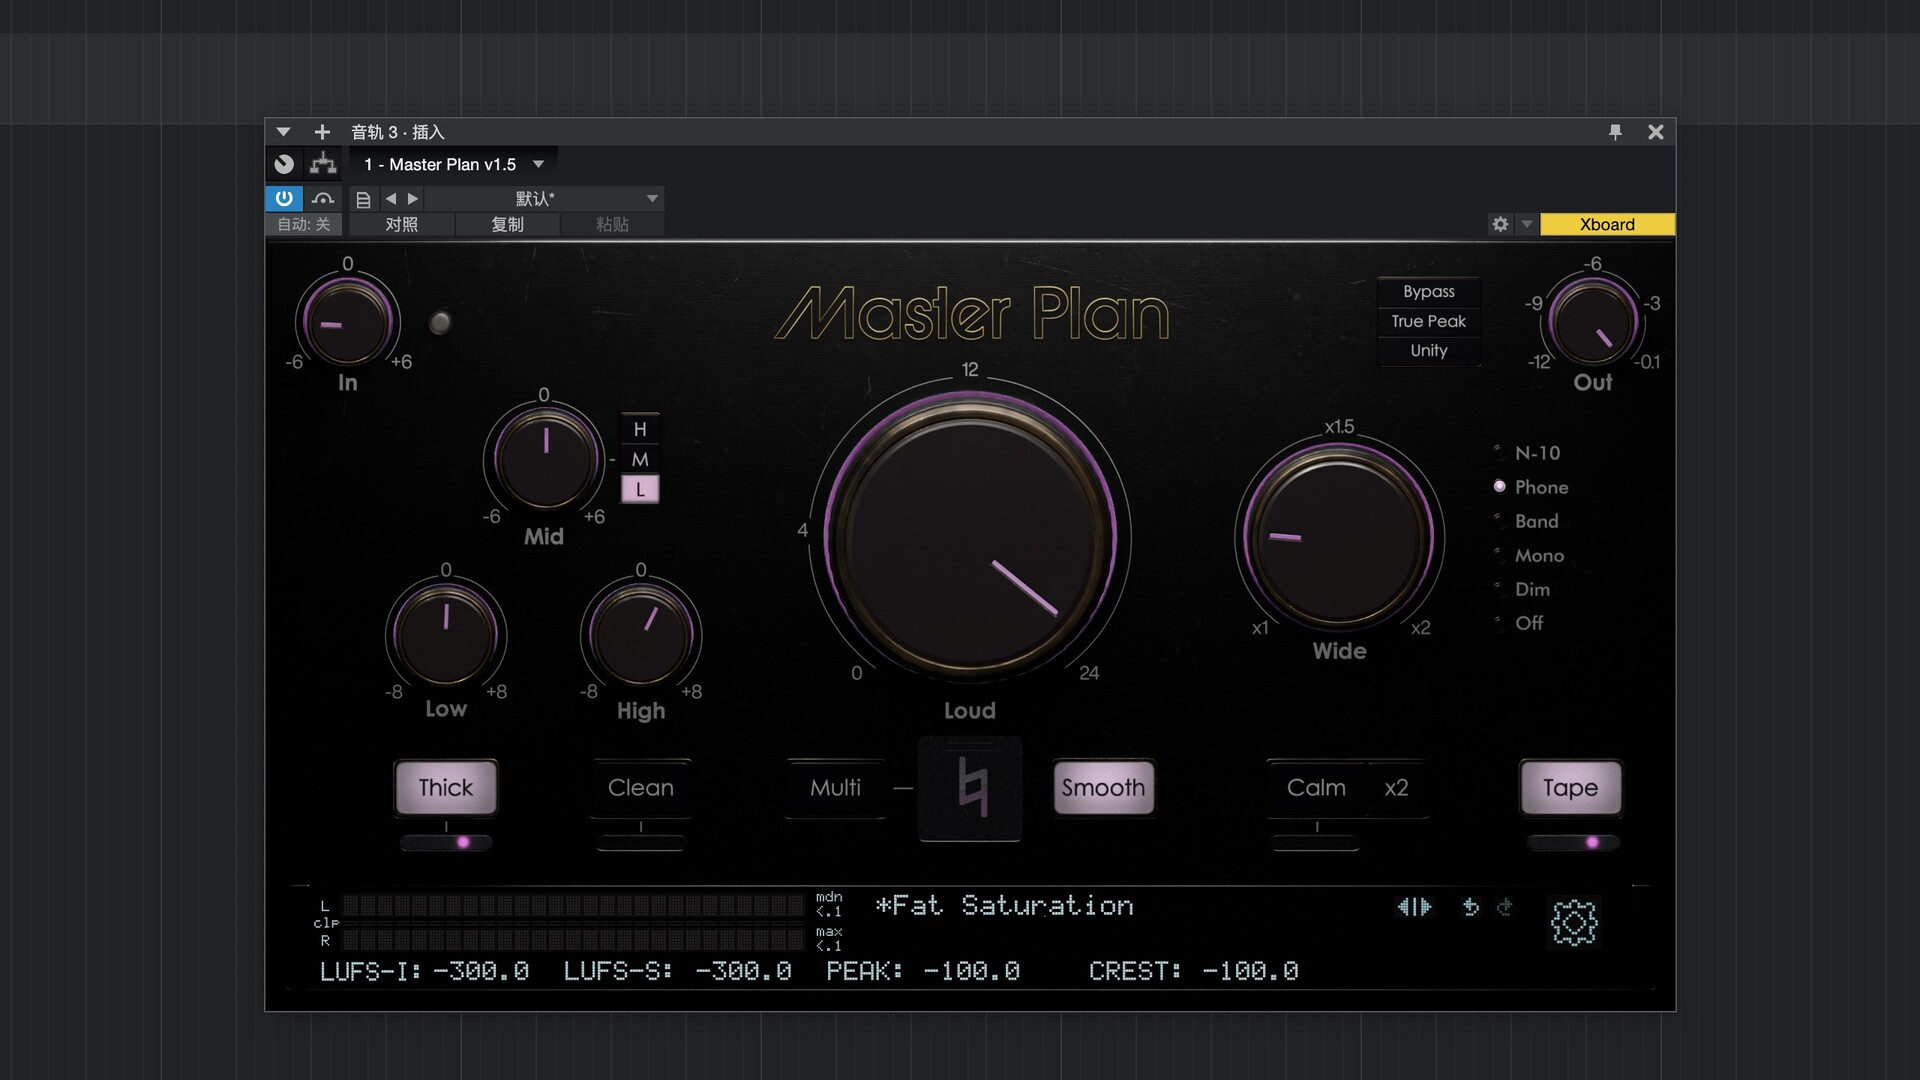Adjust the Calm amount slider

tap(1316, 843)
